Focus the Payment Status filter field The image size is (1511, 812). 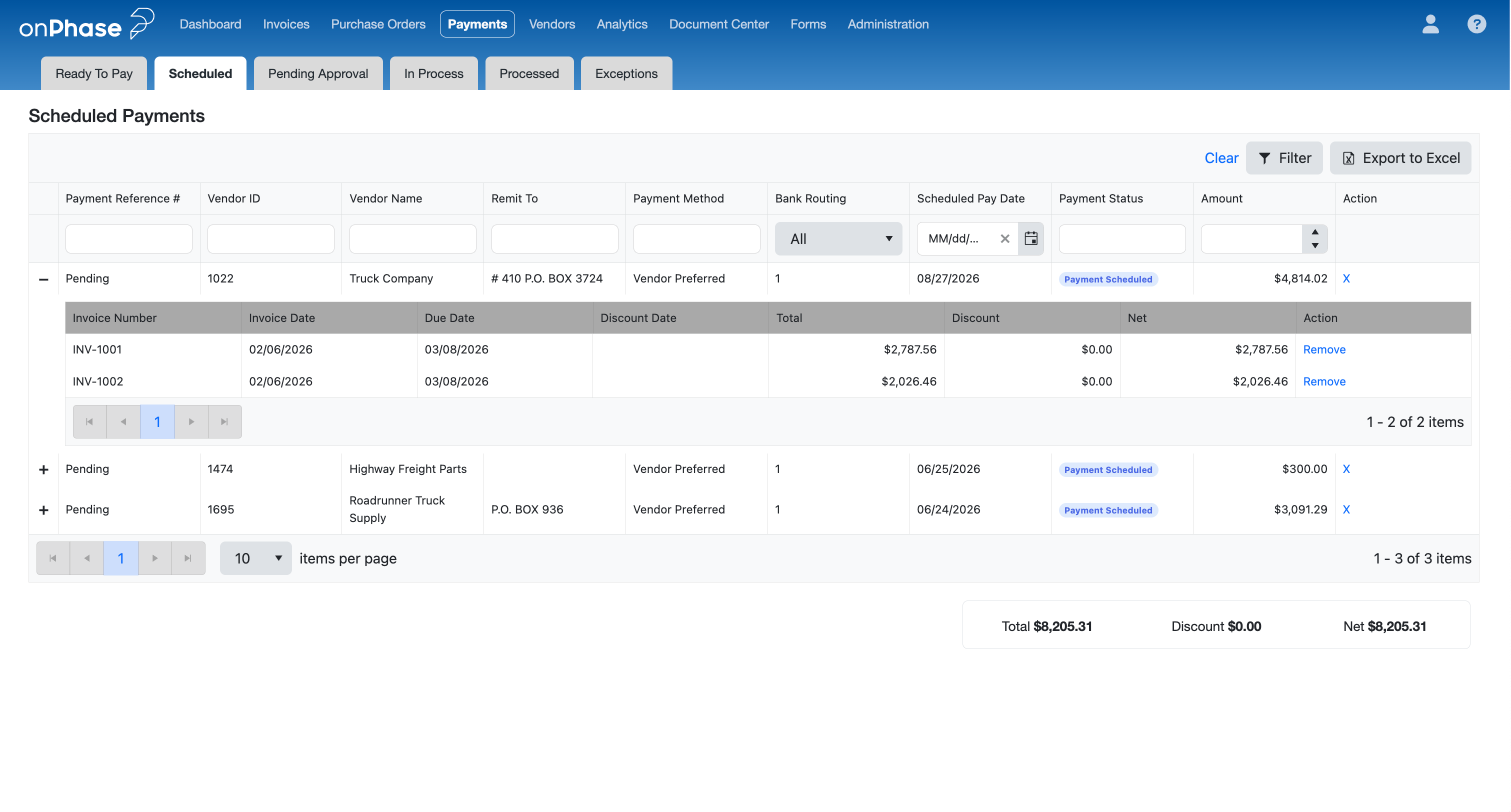(x=1122, y=239)
